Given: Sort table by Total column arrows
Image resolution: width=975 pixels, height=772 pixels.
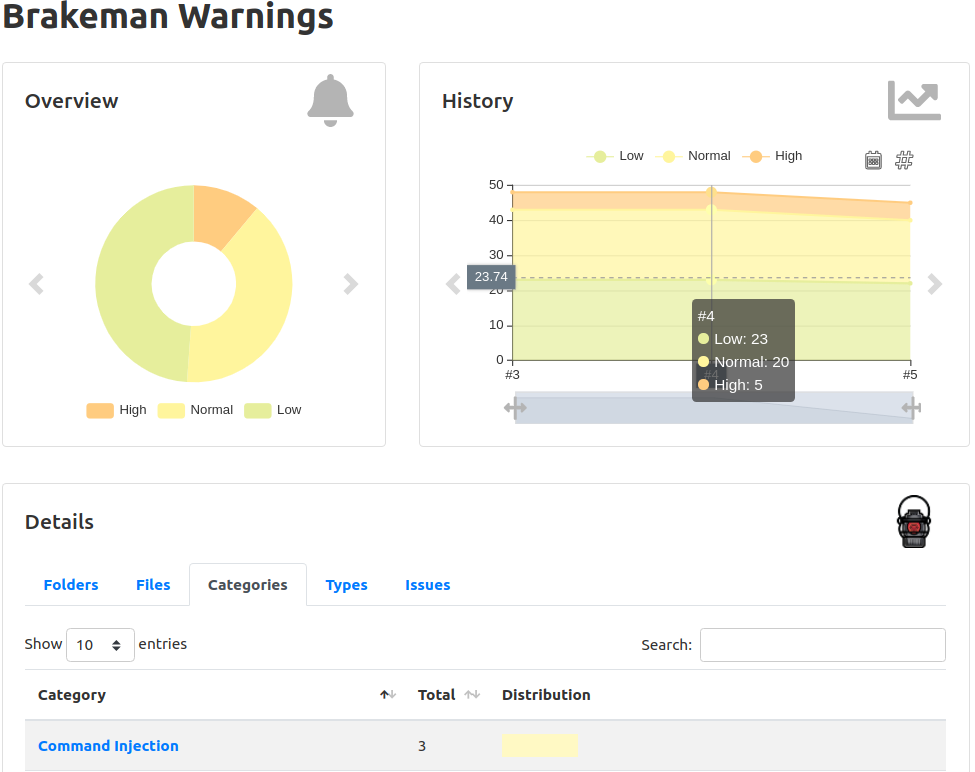Looking at the screenshot, I should [x=472, y=695].
